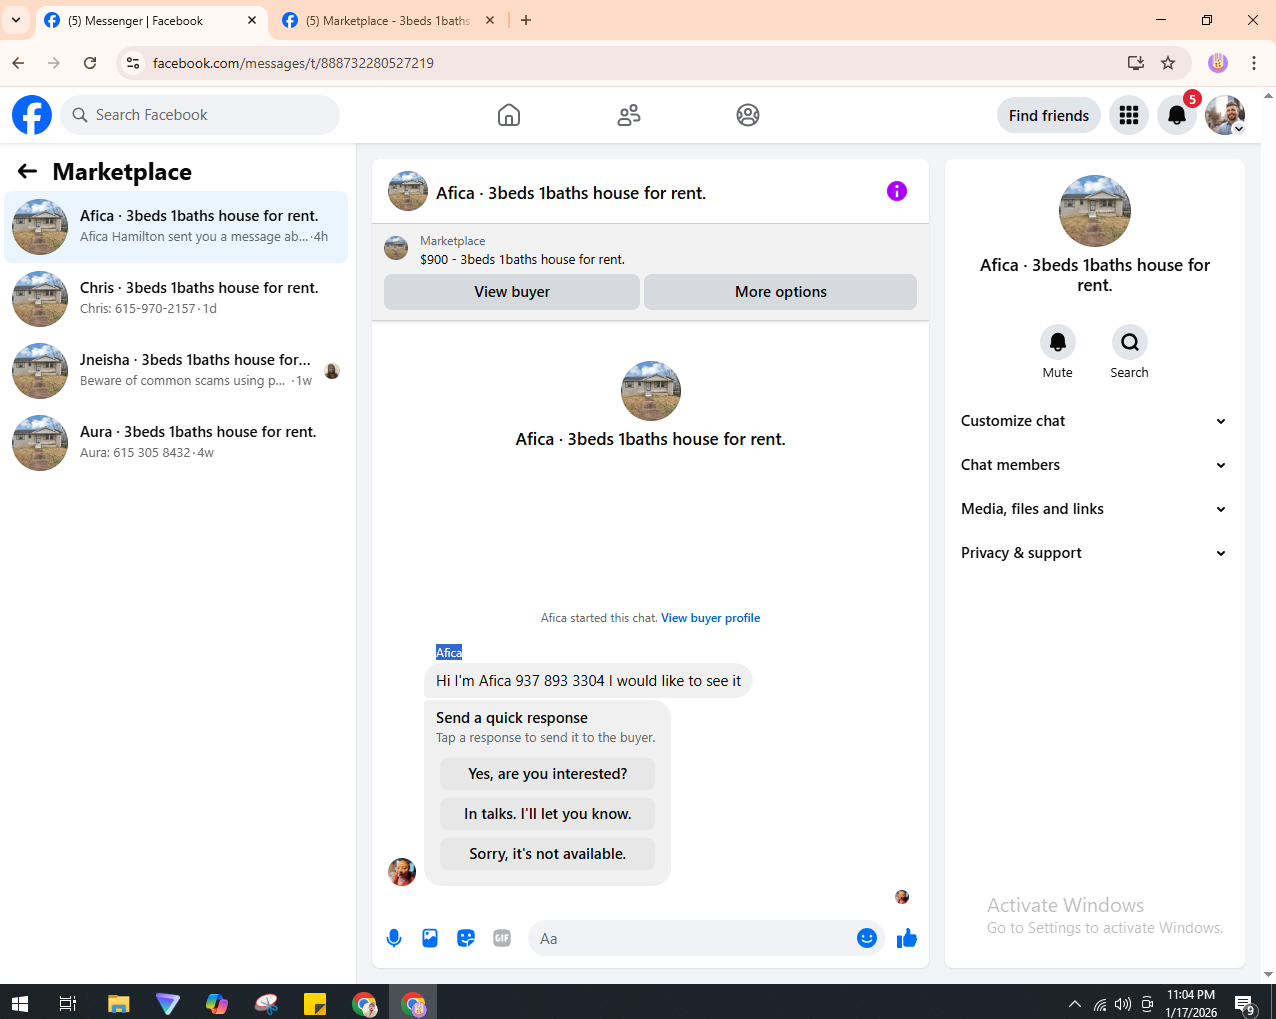Show hidden system tray icons
Image resolution: width=1276 pixels, height=1019 pixels.
tap(1074, 1003)
